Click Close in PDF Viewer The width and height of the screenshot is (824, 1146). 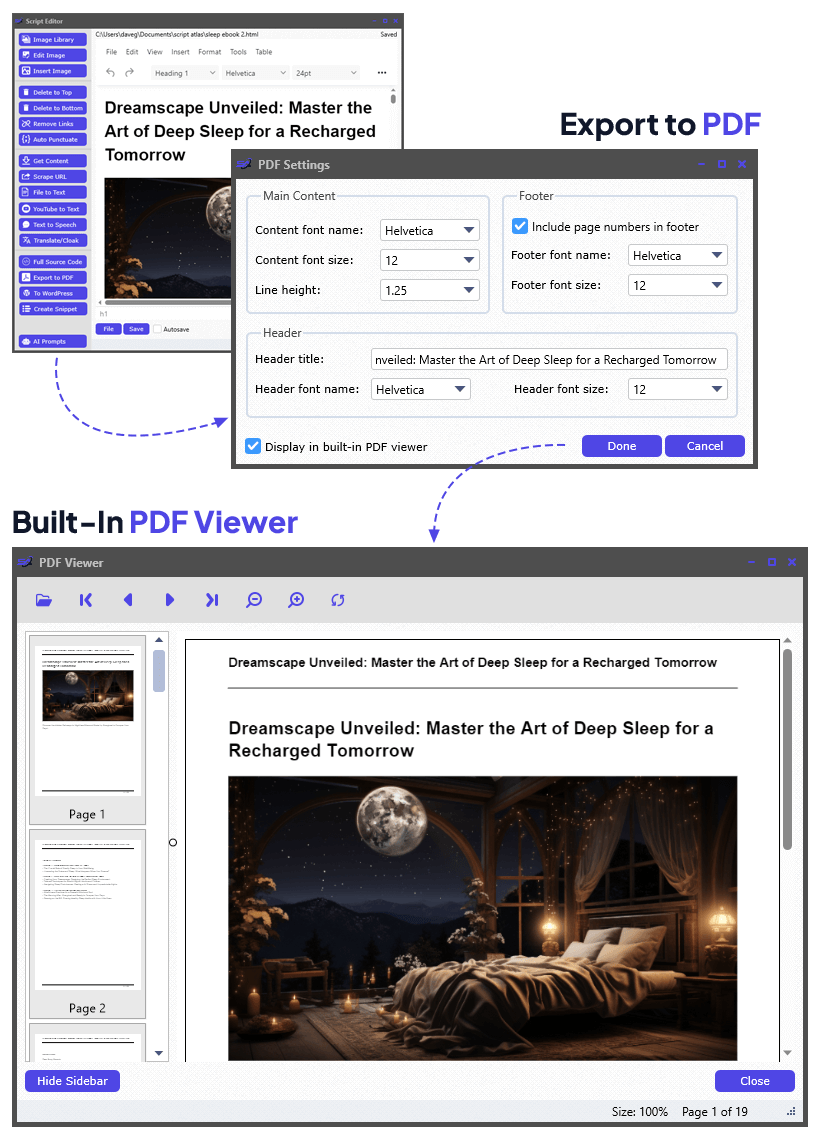point(755,1081)
